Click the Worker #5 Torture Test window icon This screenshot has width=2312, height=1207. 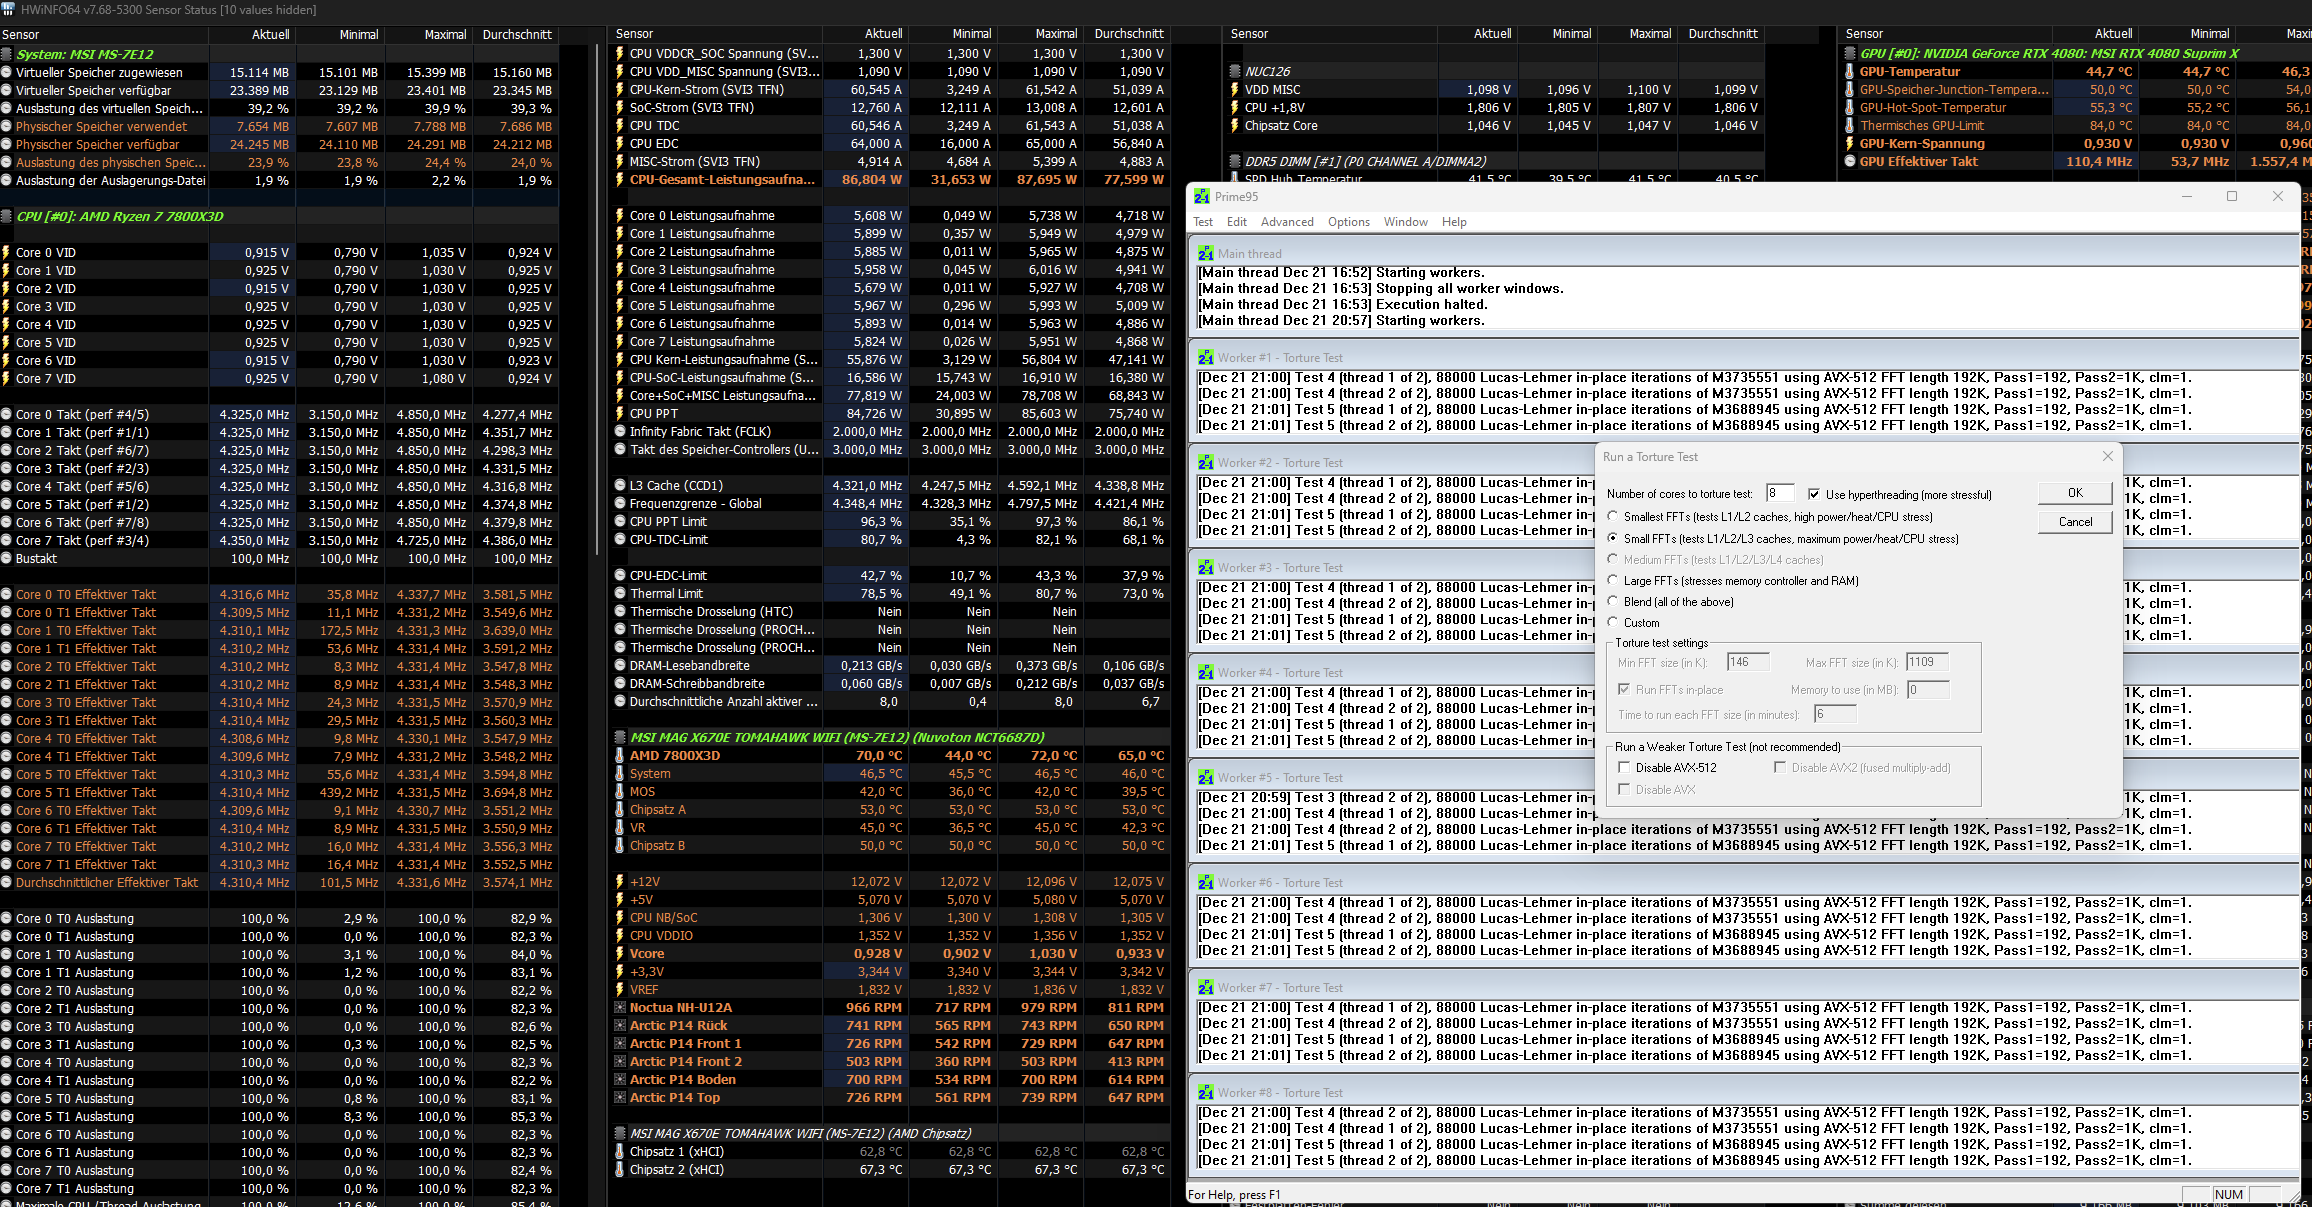coord(1206,778)
